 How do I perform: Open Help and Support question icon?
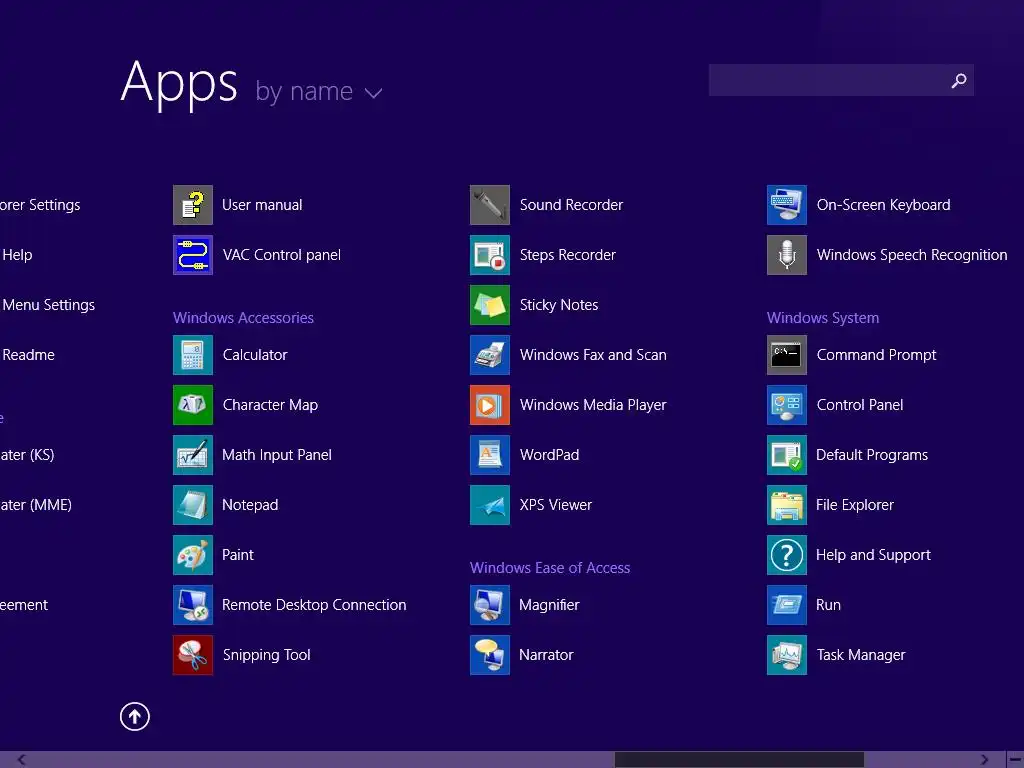[x=787, y=555]
